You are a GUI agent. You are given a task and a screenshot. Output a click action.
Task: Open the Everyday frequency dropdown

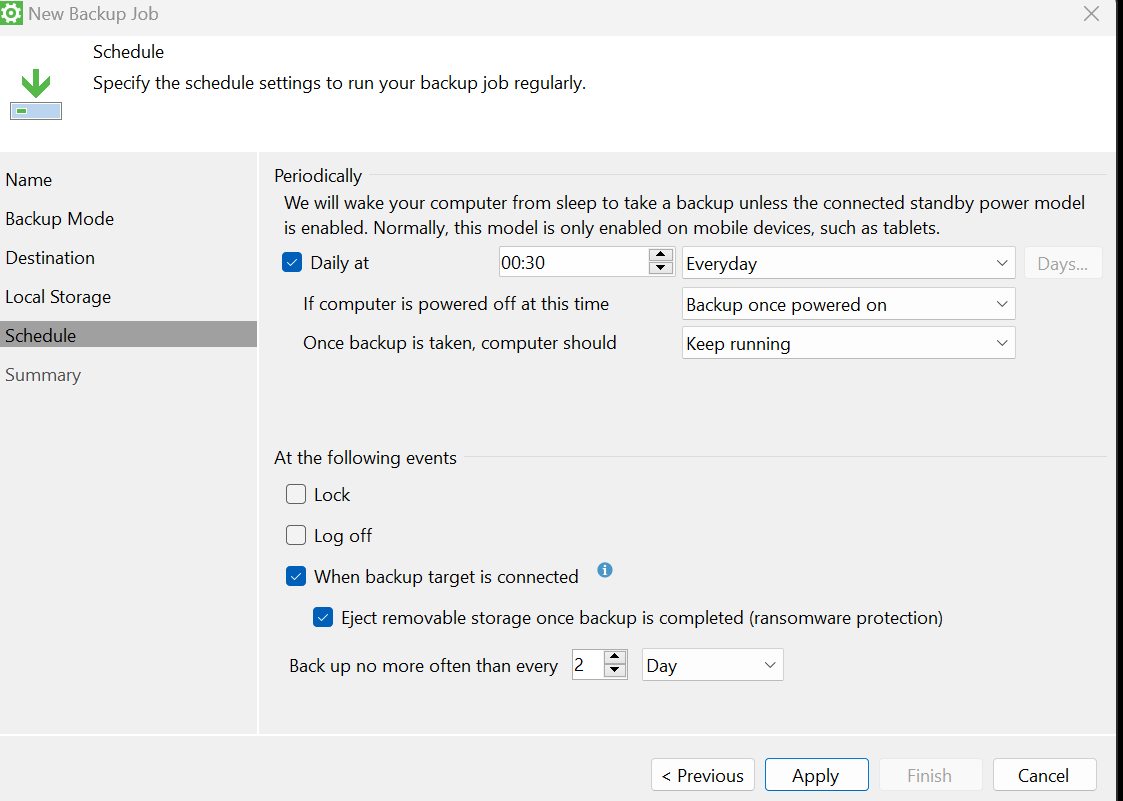point(848,263)
